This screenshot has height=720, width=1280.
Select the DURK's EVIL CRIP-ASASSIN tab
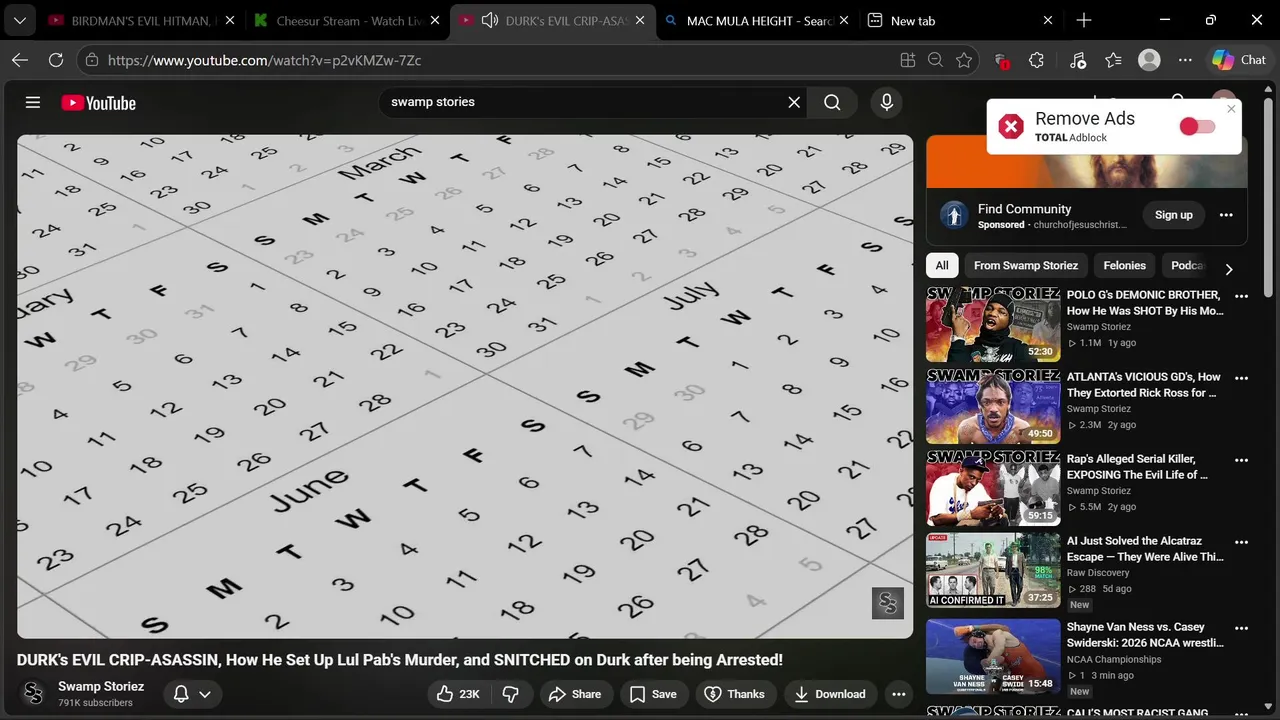[x=553, y=20]
